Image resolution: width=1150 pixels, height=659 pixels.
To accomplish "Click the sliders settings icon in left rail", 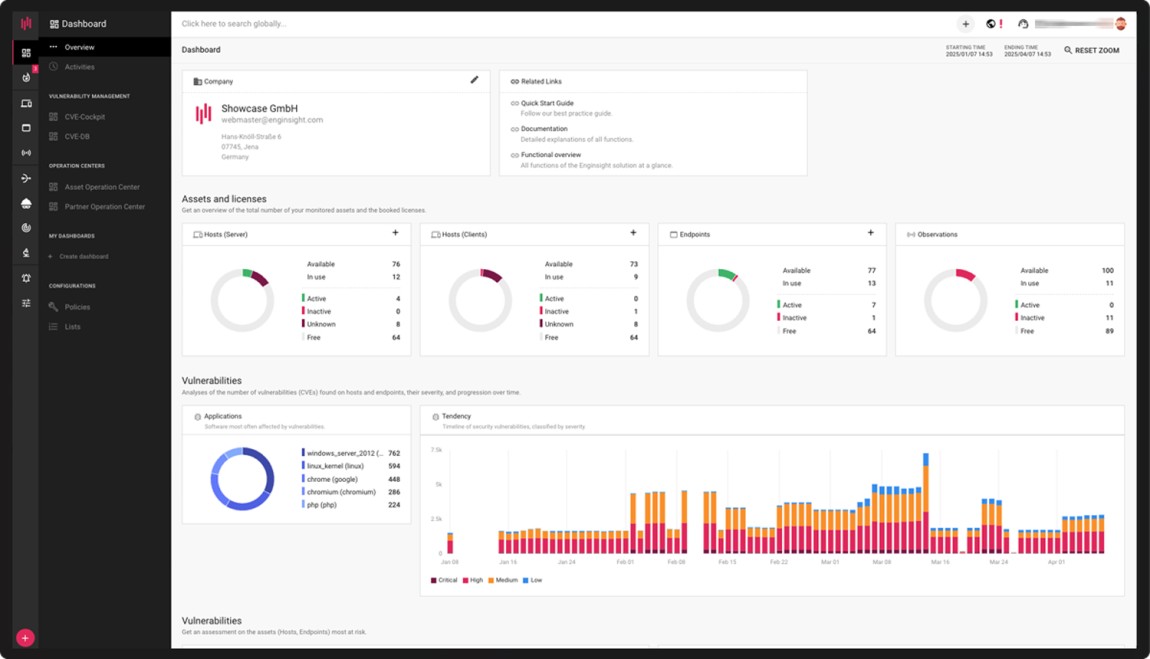I will click(26, 303).
